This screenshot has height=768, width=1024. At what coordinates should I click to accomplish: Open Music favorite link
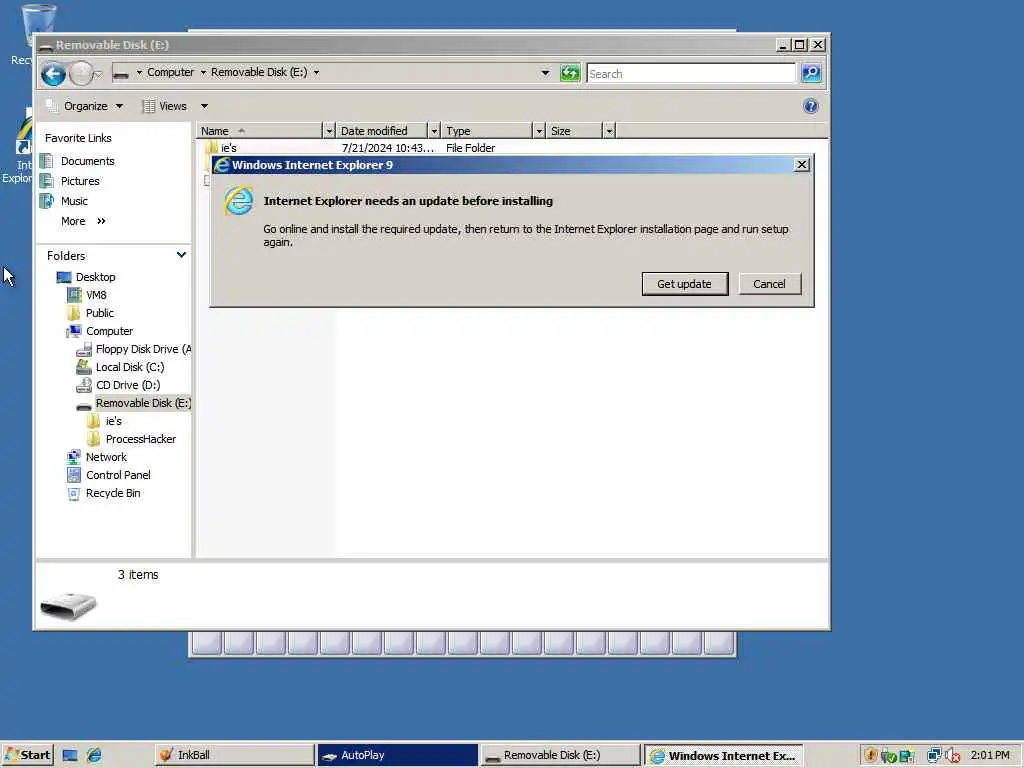pyautogui.click(x=74, y=201)
